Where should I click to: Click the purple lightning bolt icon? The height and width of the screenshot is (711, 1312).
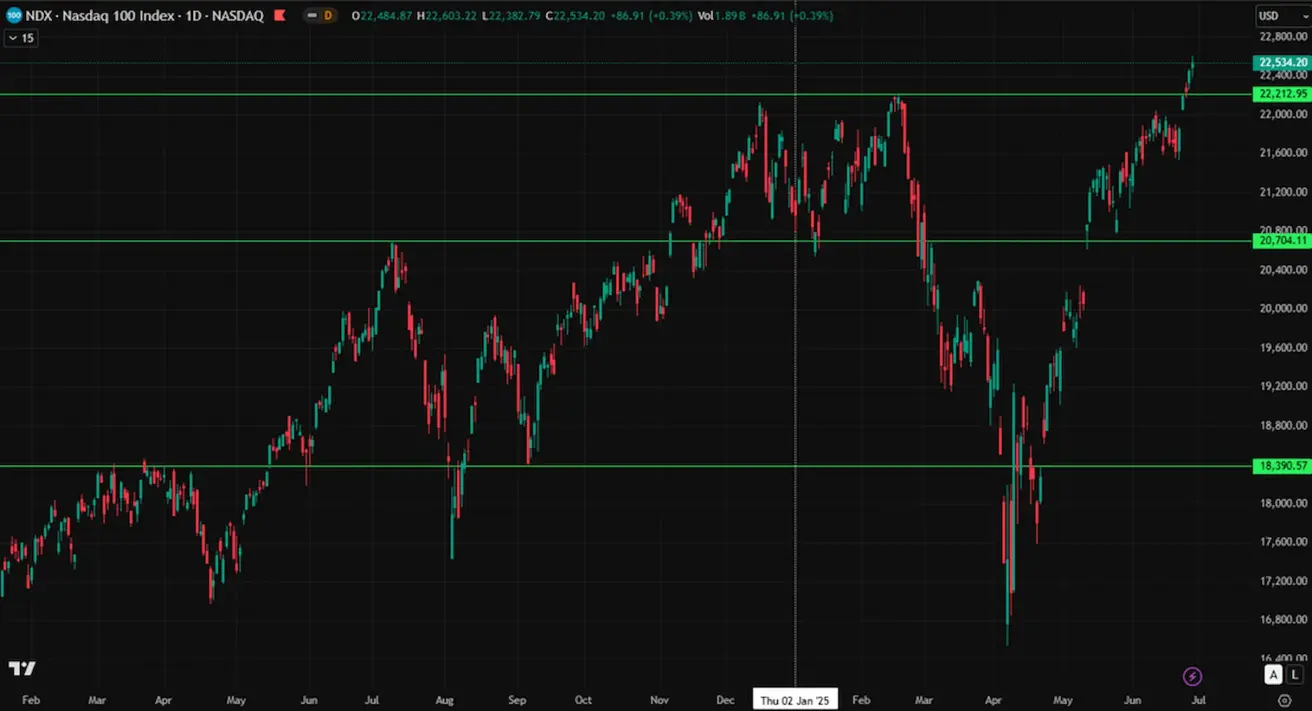click(1192, 677)
